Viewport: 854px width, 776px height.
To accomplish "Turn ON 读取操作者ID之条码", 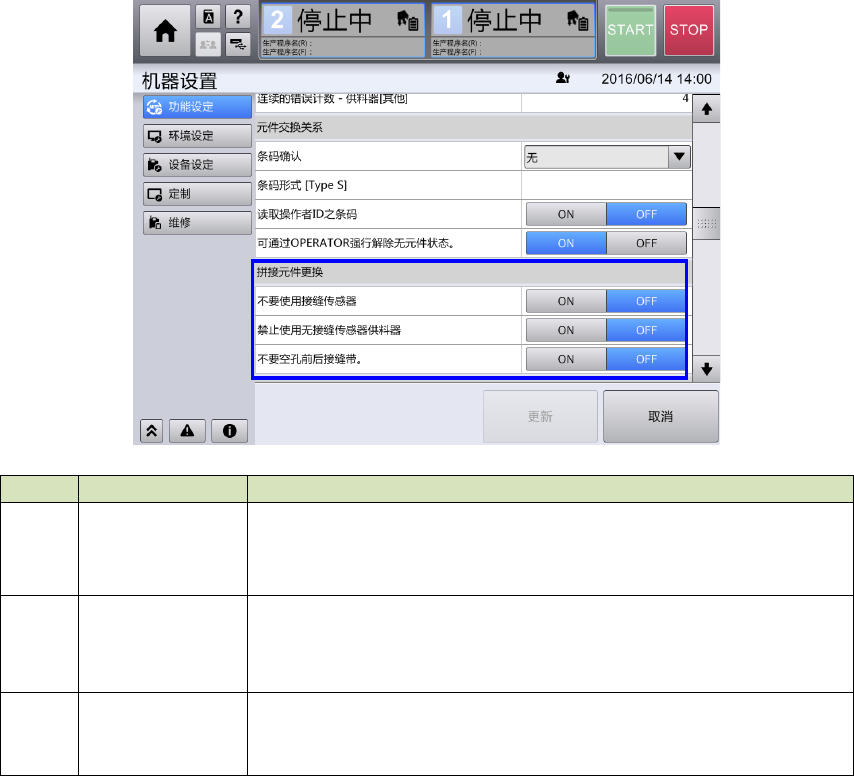I will click(x=566, y=215).
